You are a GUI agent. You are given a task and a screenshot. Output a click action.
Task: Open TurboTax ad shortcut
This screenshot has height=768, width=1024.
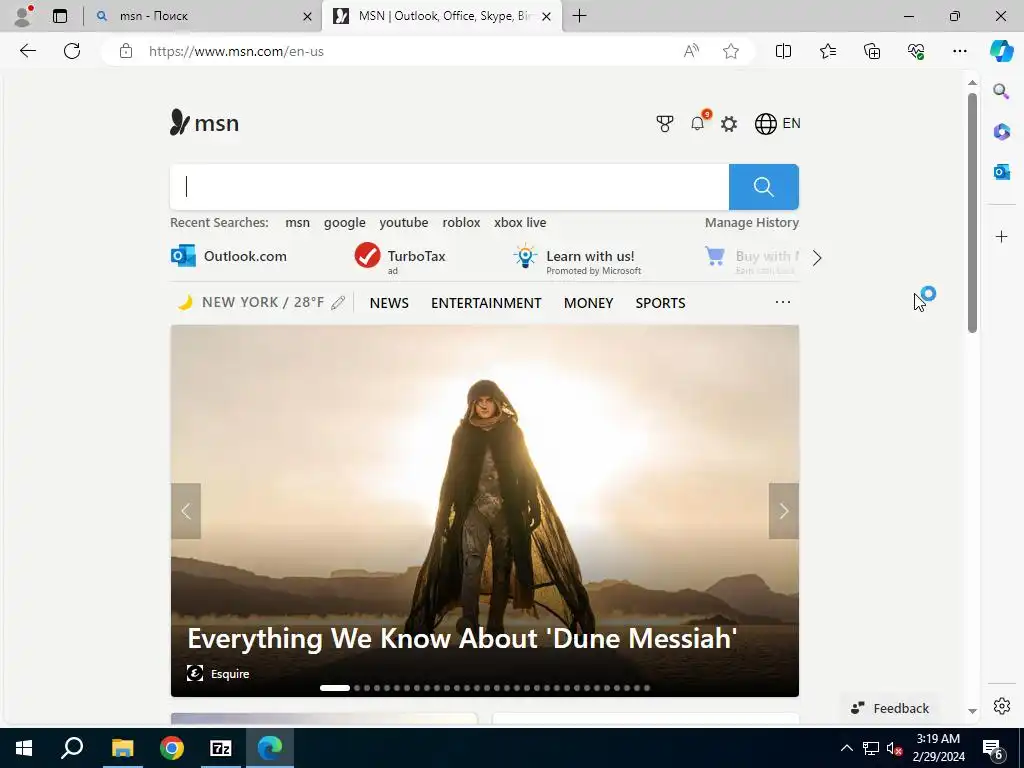click(400, 257)
